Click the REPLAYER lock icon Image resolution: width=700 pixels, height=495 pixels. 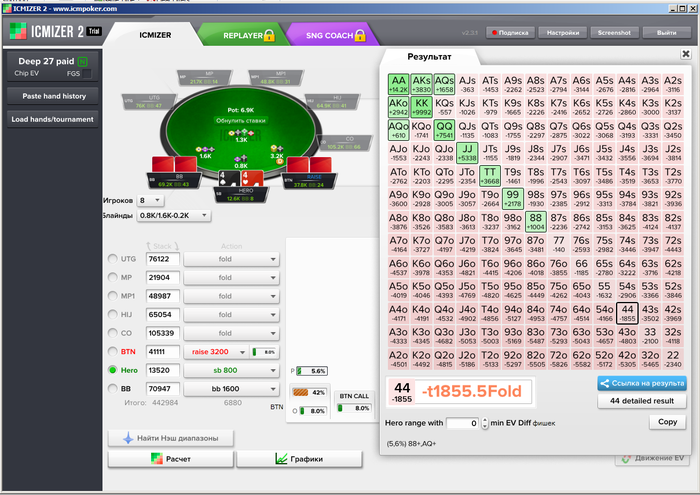pyautogui.click(x=270, y=35)
